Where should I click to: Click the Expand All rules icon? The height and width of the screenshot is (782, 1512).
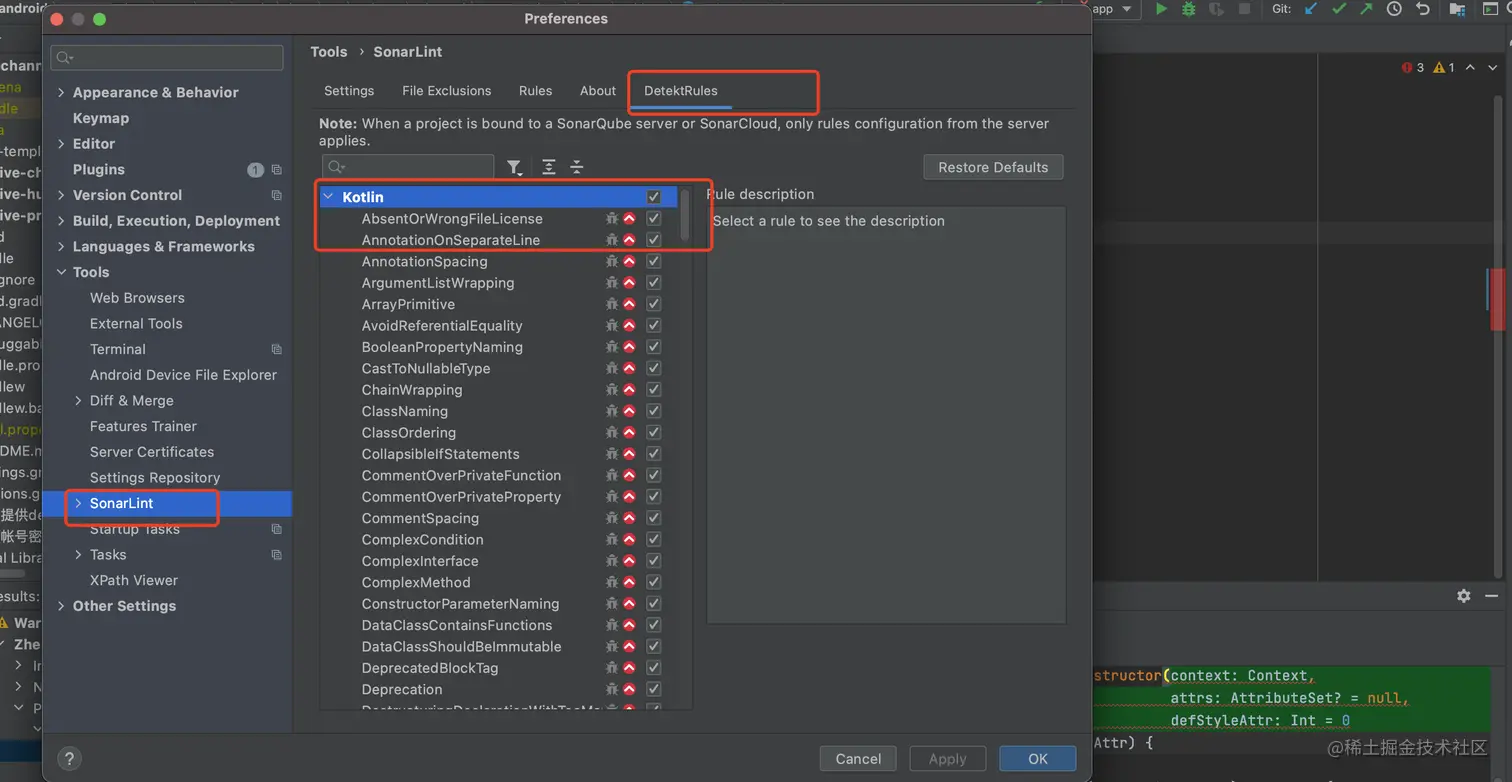[549, 167]
